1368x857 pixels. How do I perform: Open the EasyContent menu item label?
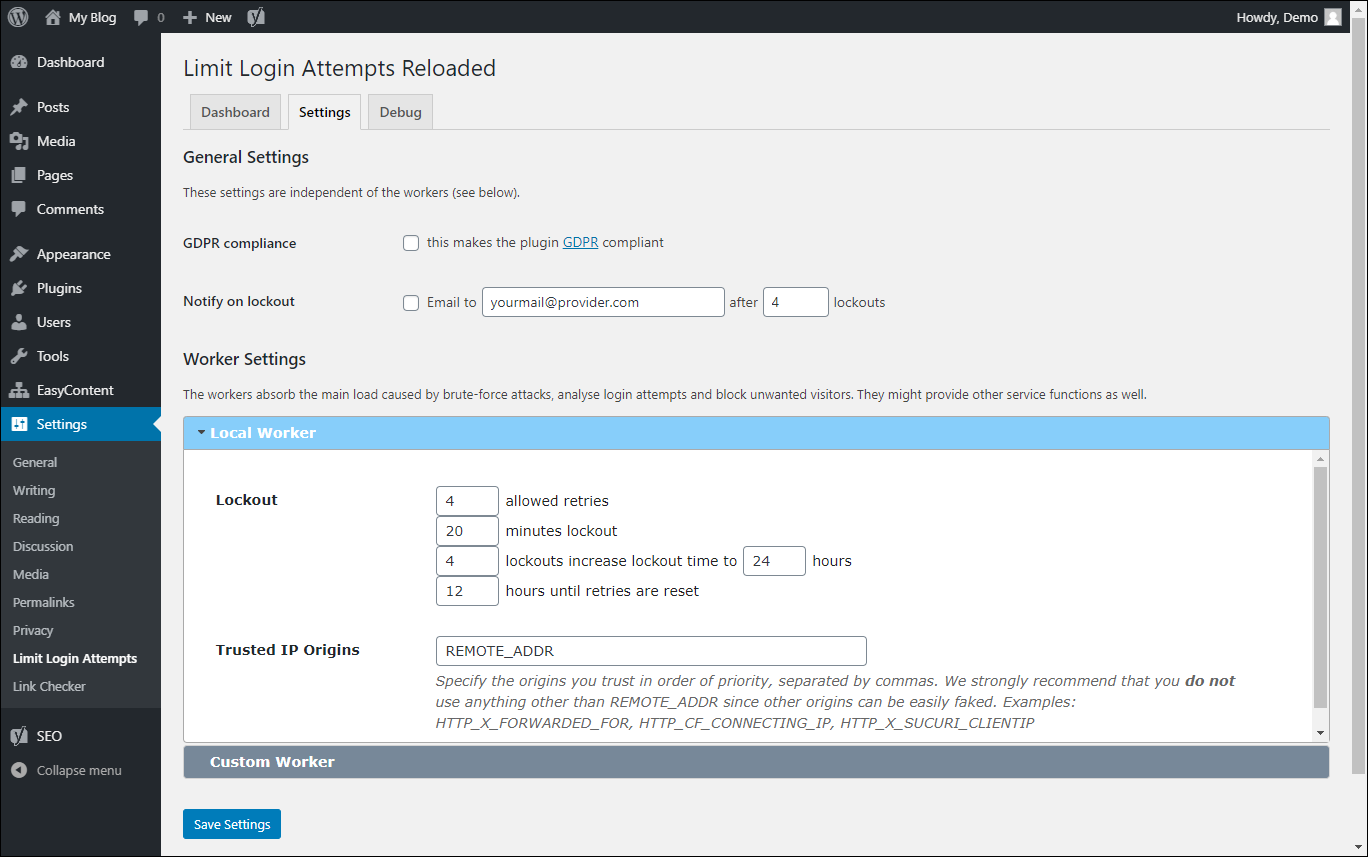coord(75,390)
